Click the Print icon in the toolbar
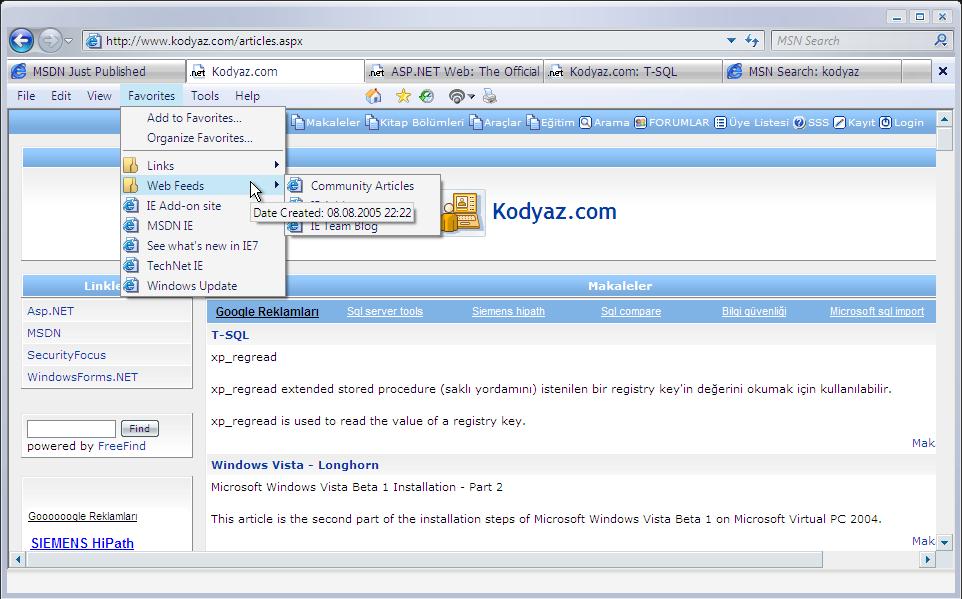The height and width of the screenshot is (599, 962). pyautogui.click(x=489, y=96)
